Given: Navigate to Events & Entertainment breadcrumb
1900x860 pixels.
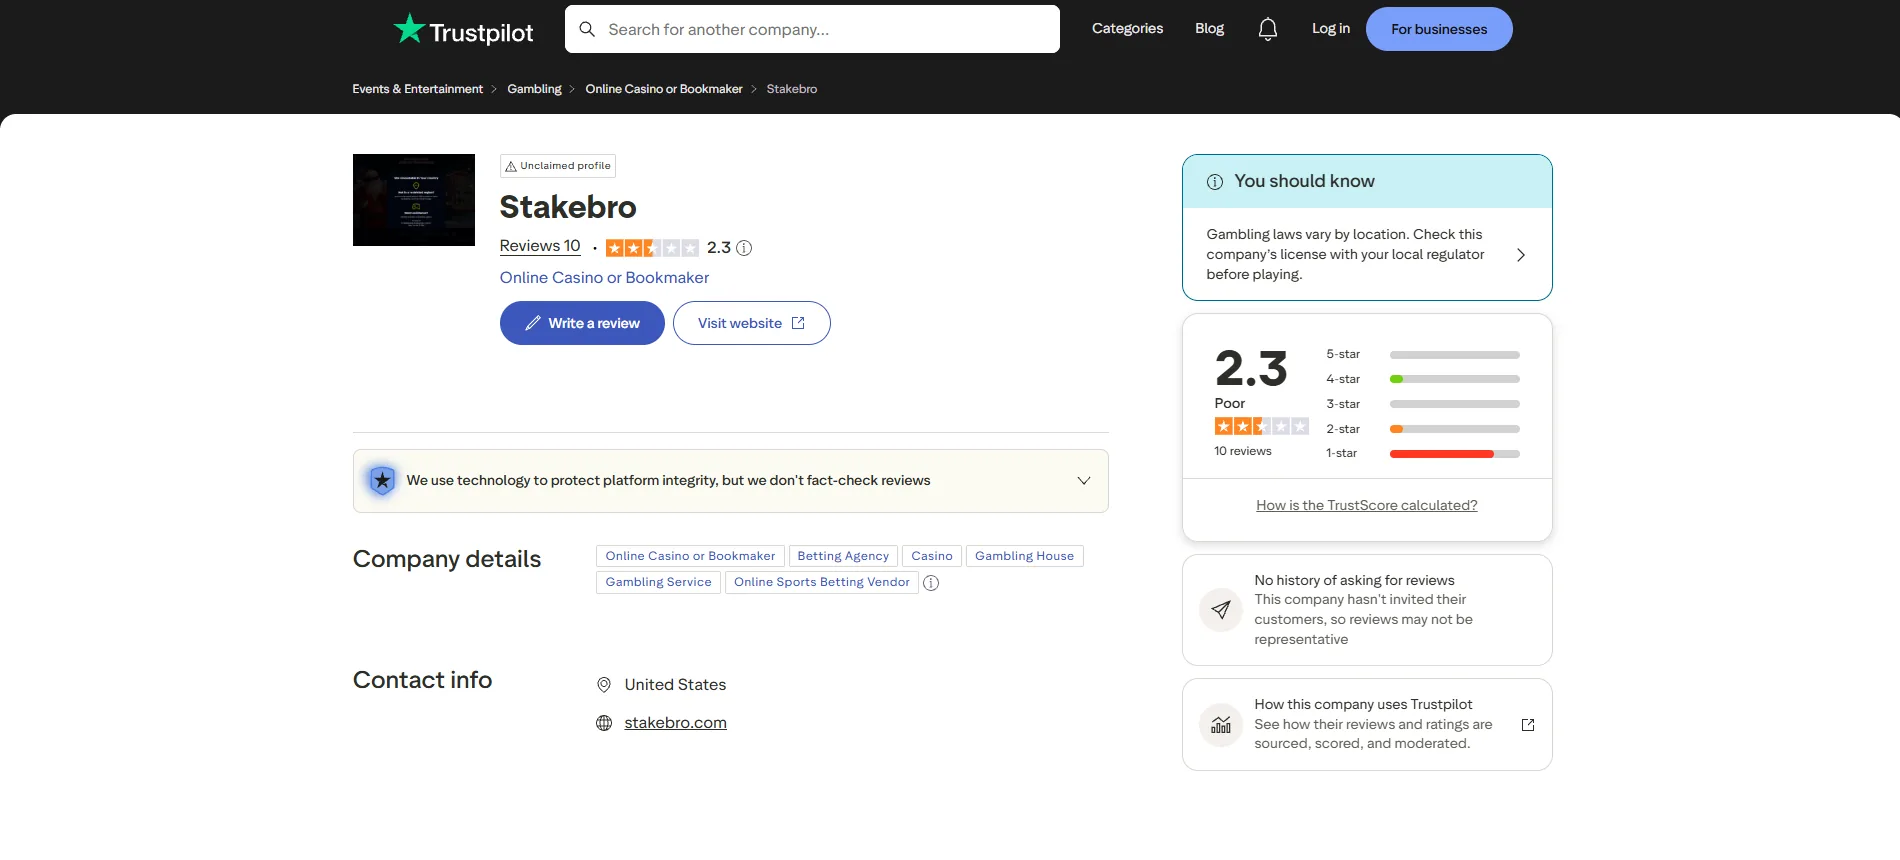Looking at the screenshot, I should pyautogui.click(x=417, y=89).
